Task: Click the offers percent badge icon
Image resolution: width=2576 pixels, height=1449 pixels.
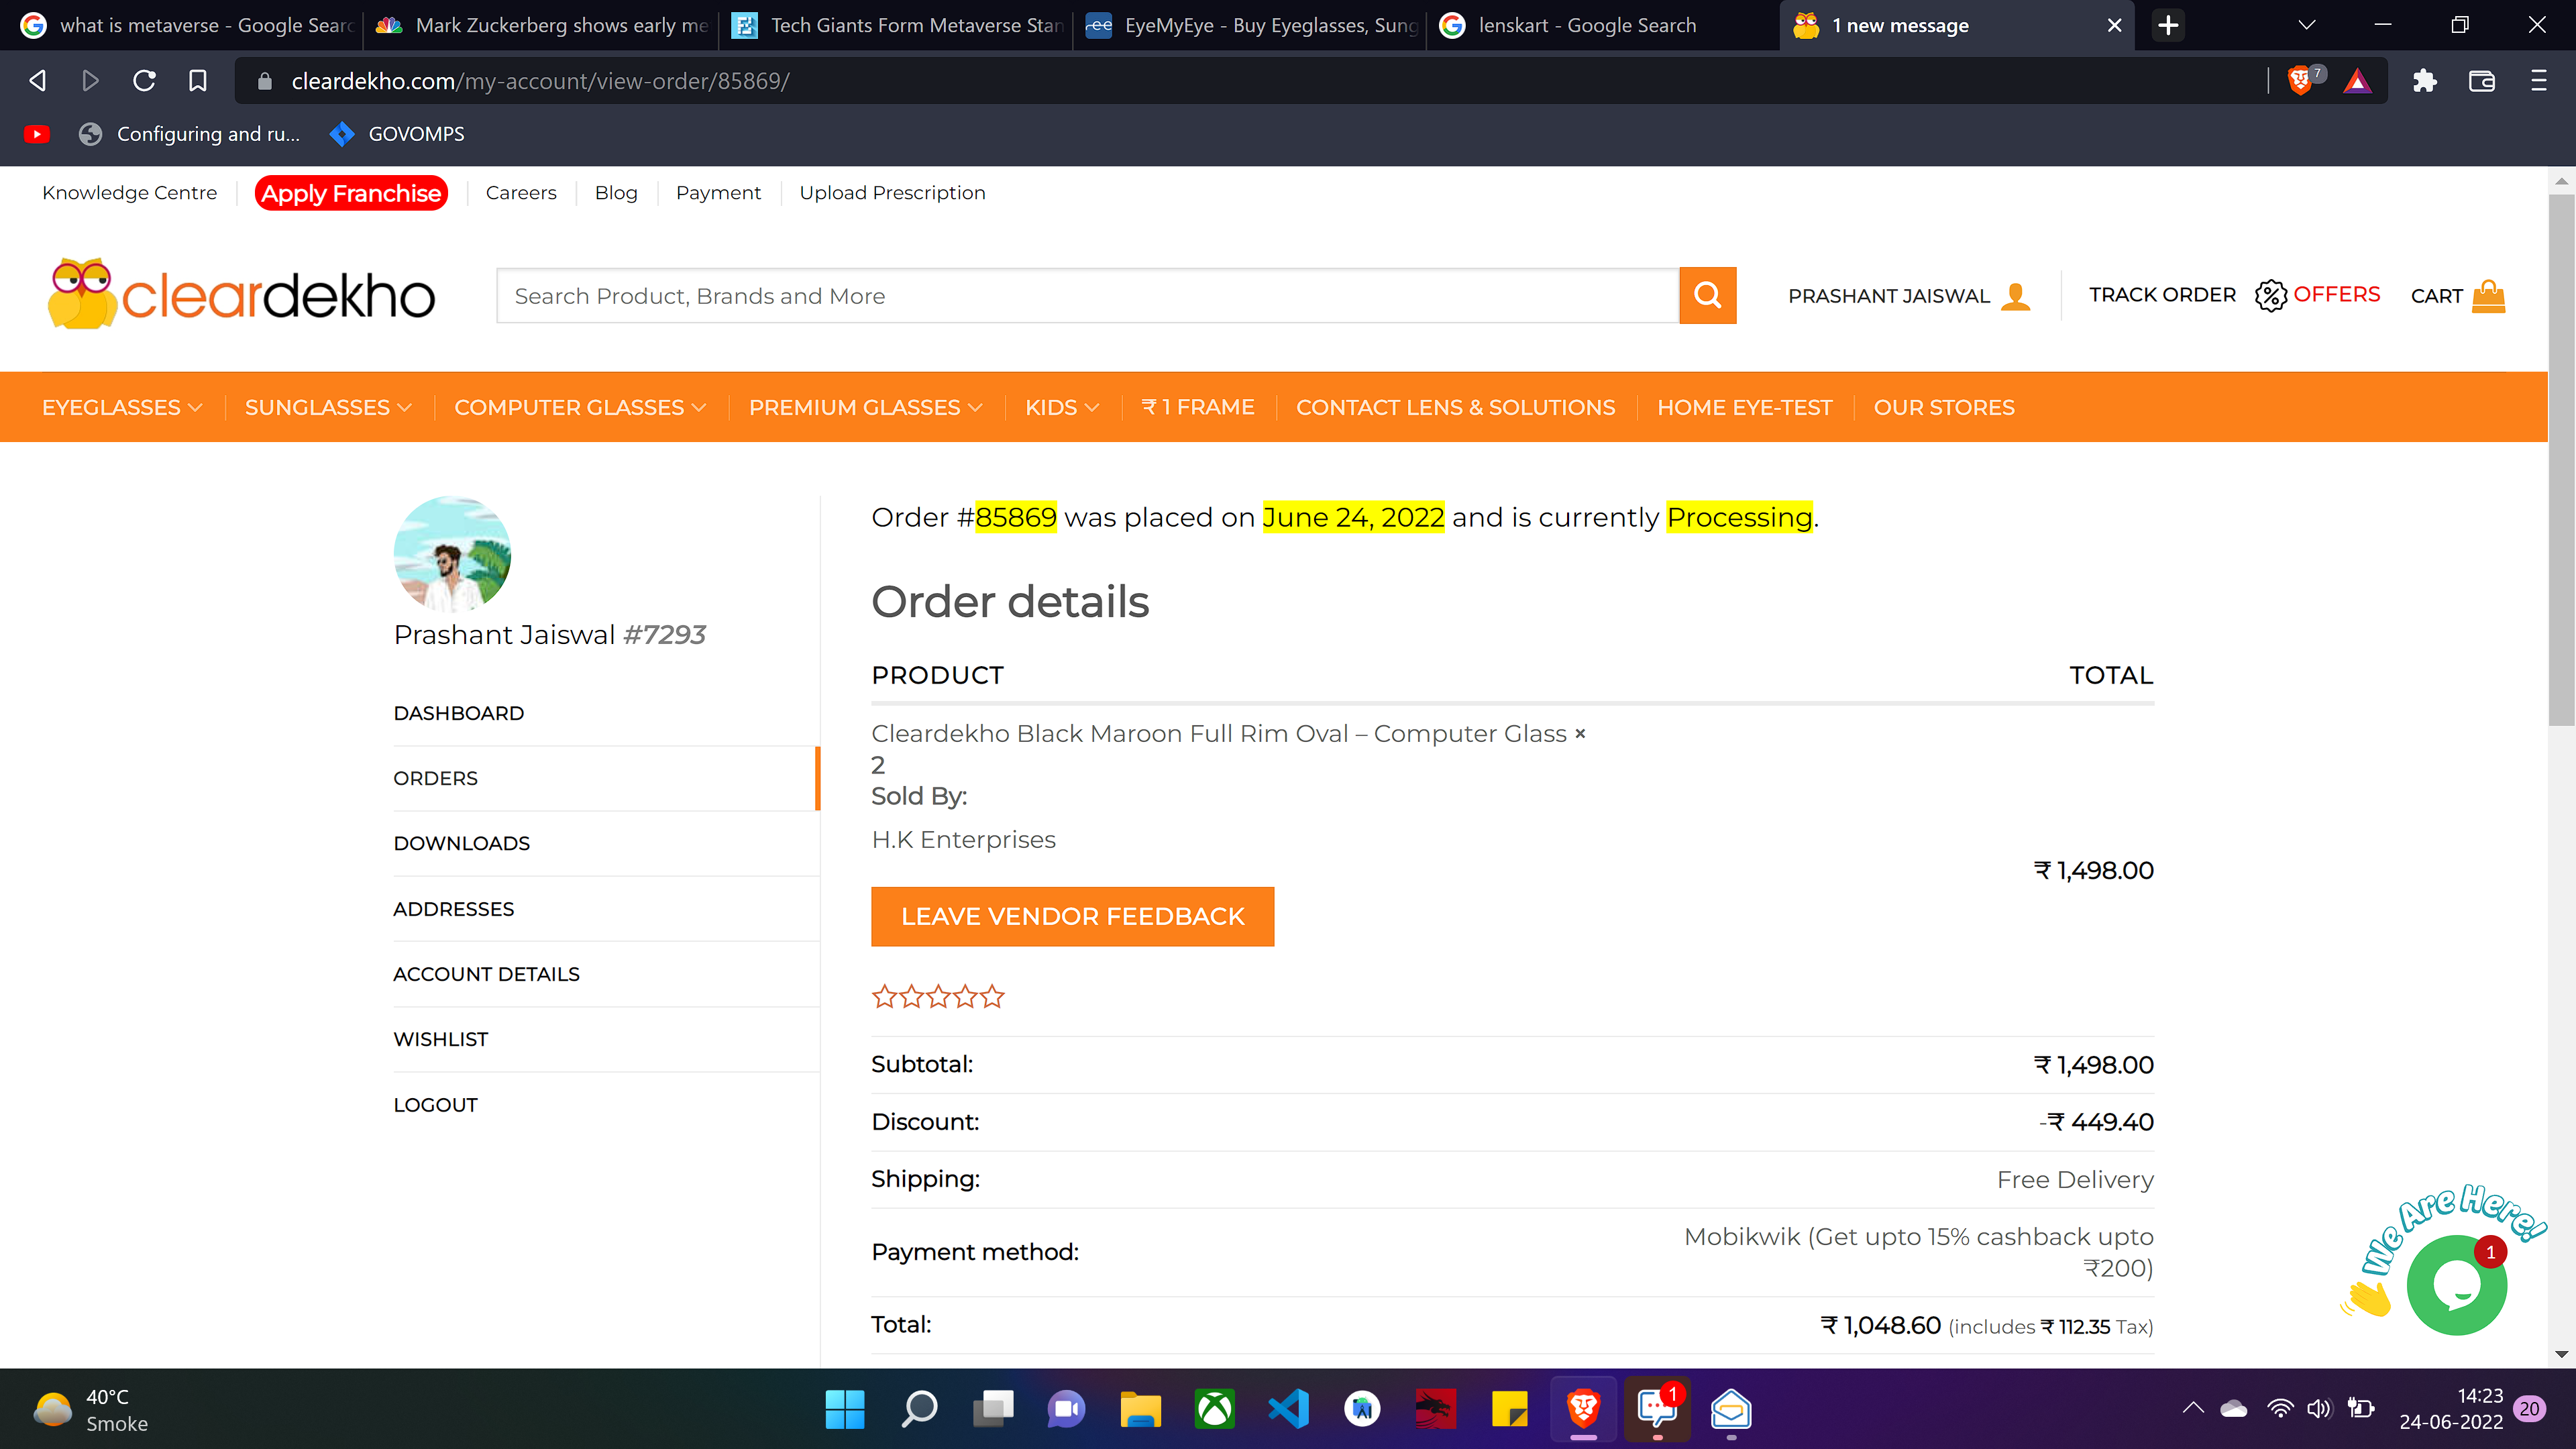Action: [x=2270, y=295]
